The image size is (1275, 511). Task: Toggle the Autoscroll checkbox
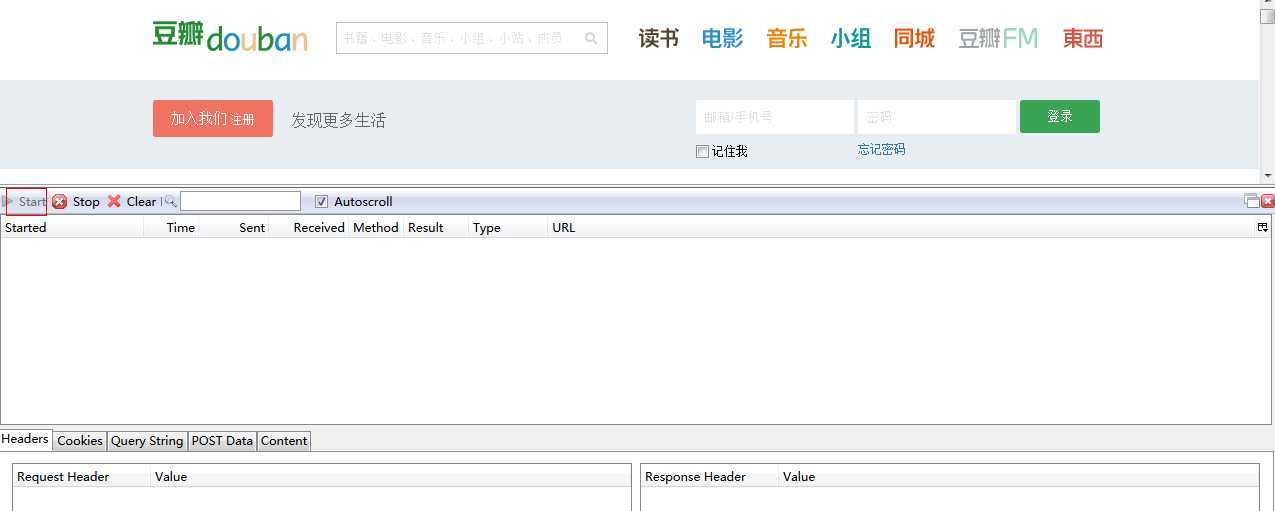tap(321, 201)
